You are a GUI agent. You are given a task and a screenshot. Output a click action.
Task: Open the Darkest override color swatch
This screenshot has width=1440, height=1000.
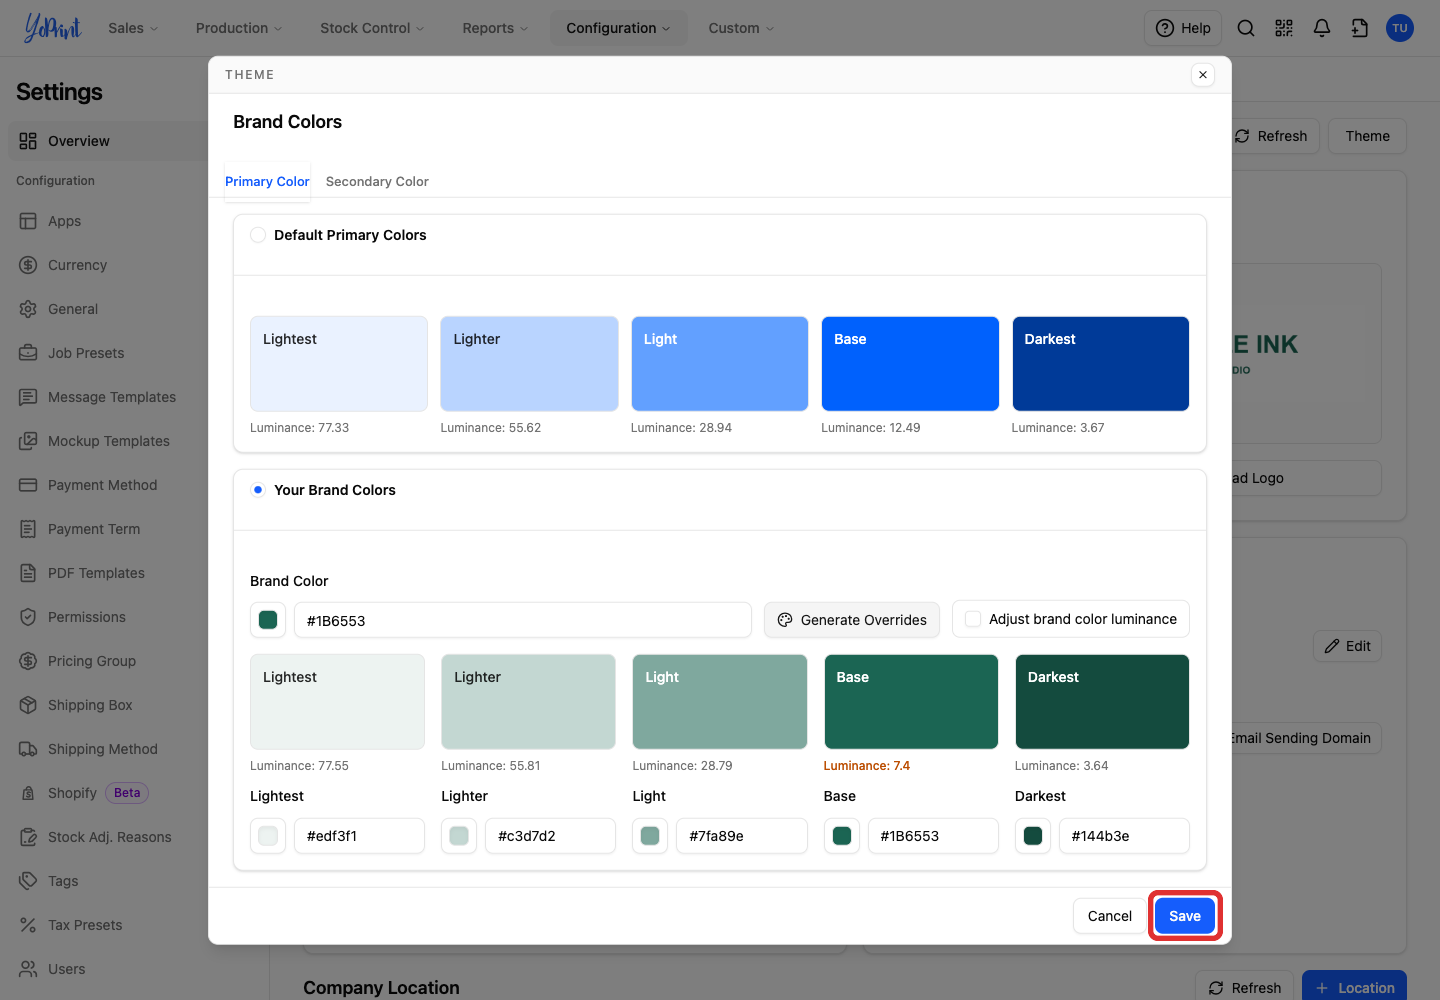point(1033,836)
